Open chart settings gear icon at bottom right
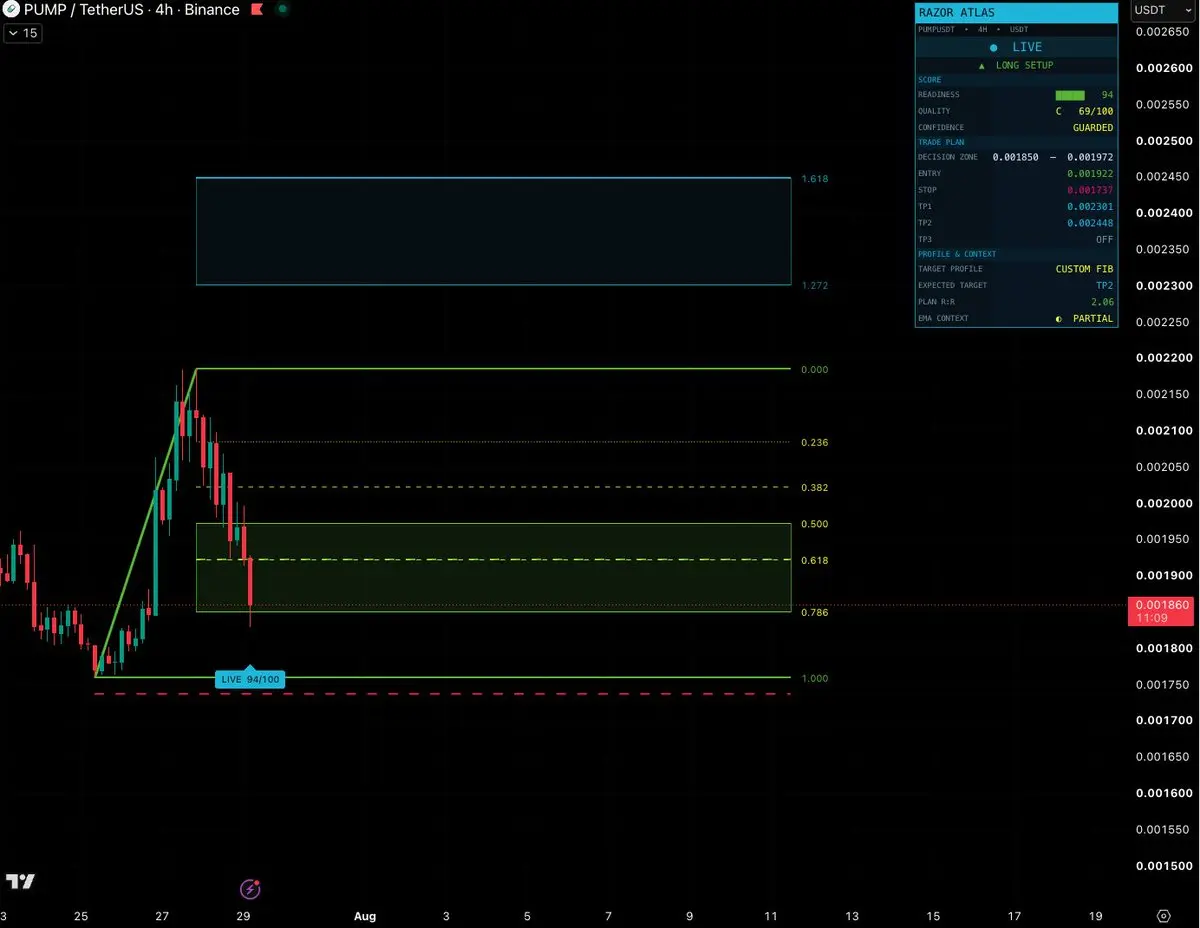The image size is (1200, 928). click(1163, 915)
